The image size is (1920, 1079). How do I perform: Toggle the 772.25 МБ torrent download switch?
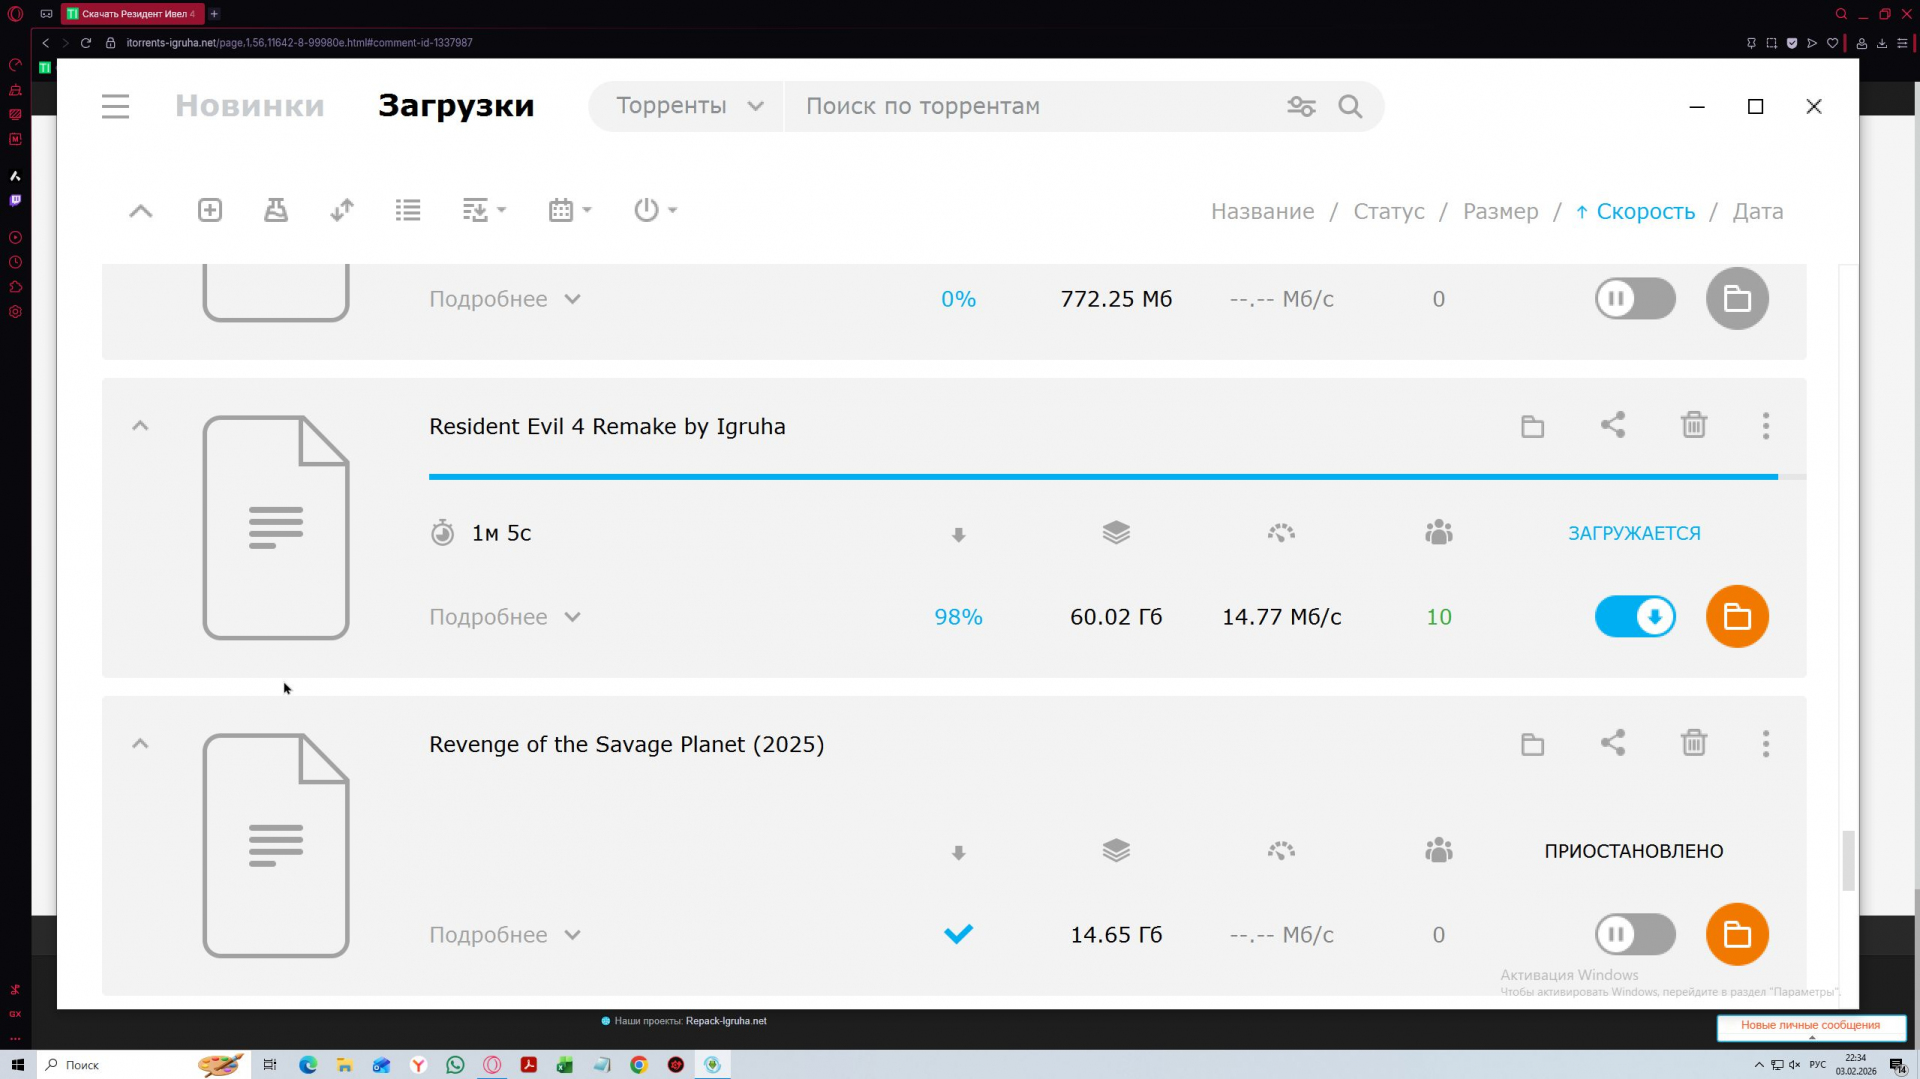pos(1635,299)
